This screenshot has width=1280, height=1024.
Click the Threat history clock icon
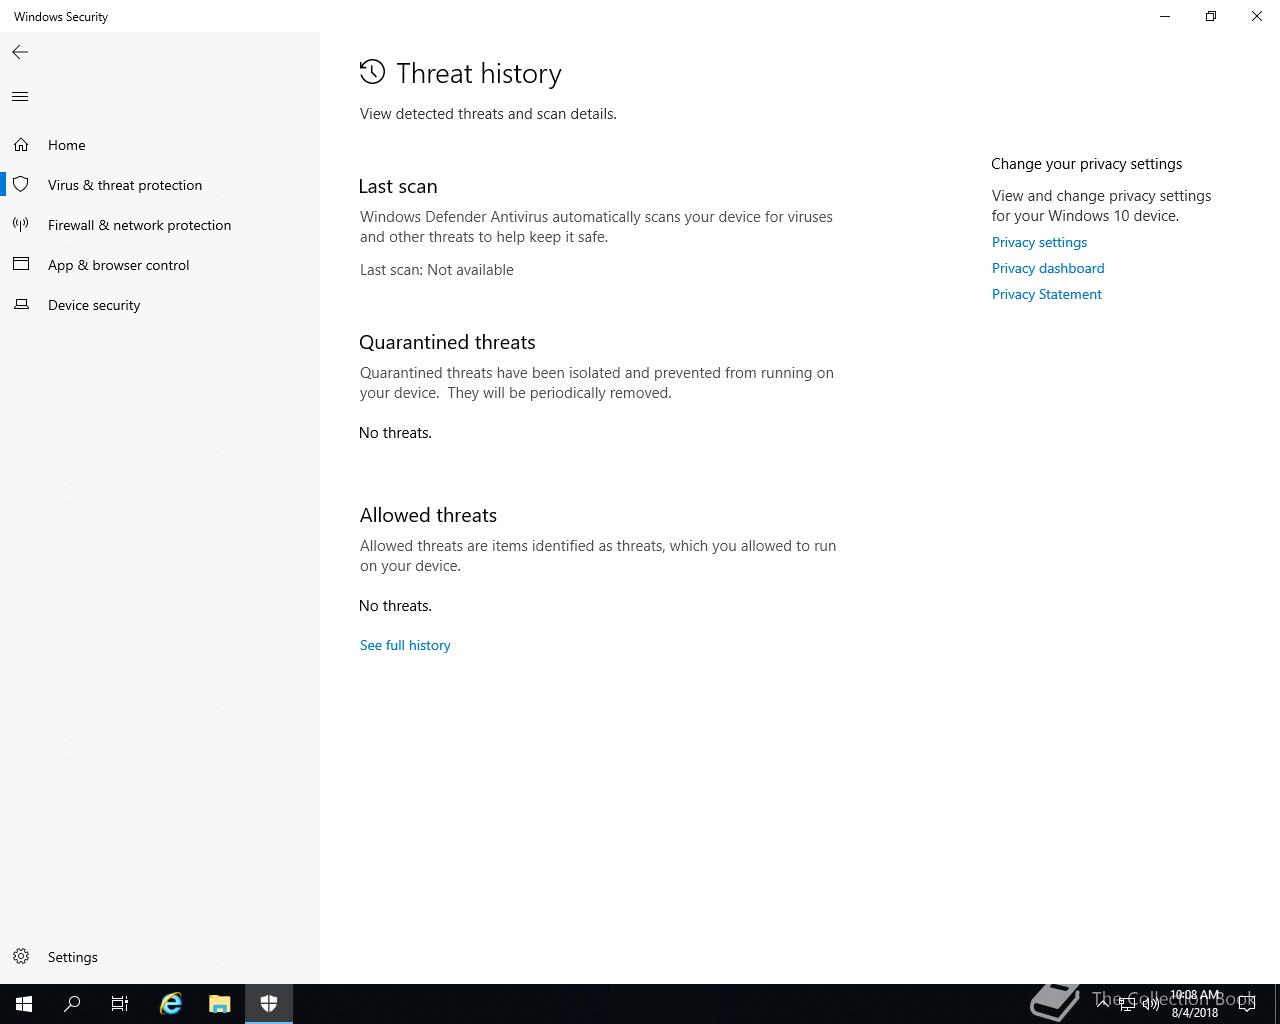tap(372, 72)
